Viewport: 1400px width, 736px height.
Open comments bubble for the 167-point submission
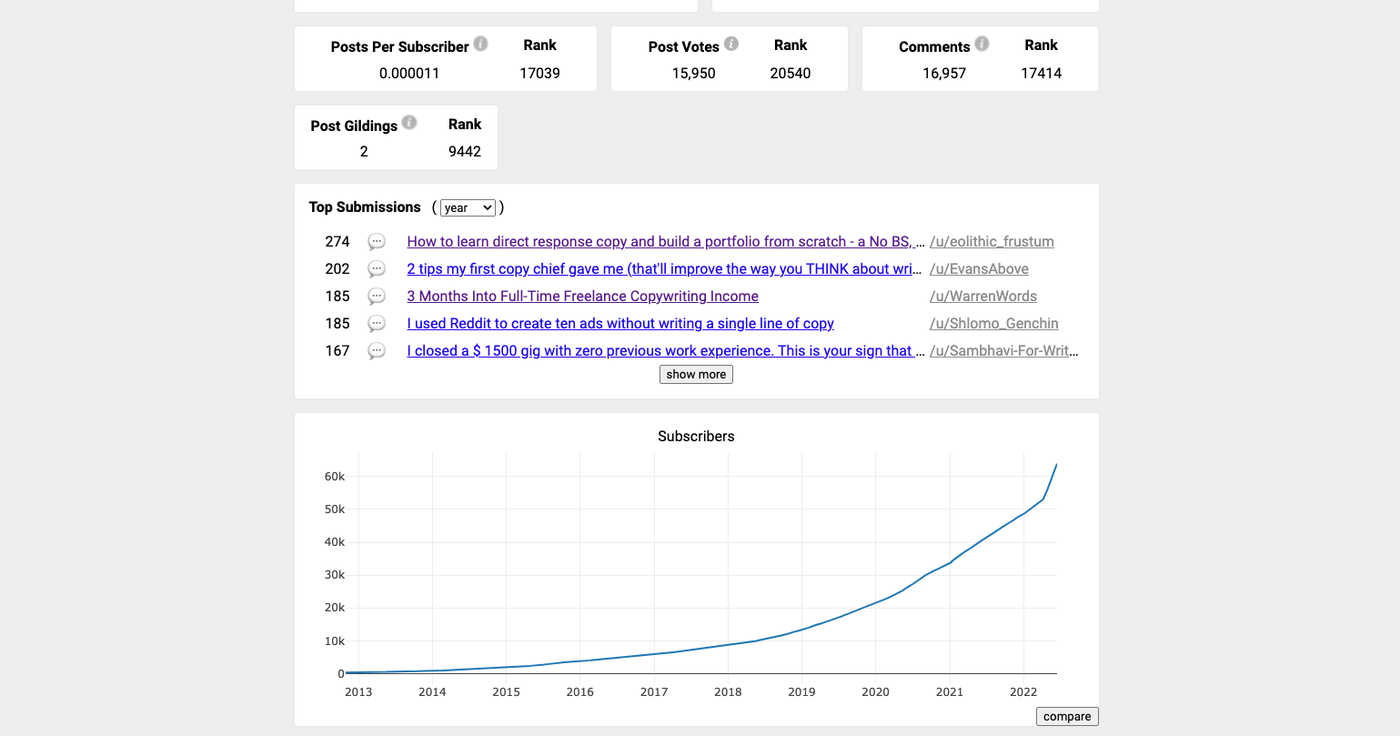point(376,351)
